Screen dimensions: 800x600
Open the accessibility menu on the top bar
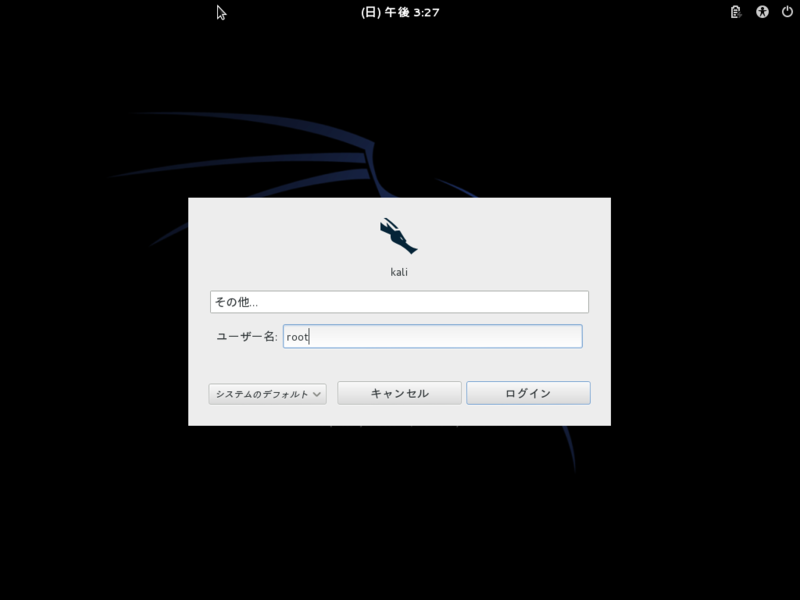(761, 12)
